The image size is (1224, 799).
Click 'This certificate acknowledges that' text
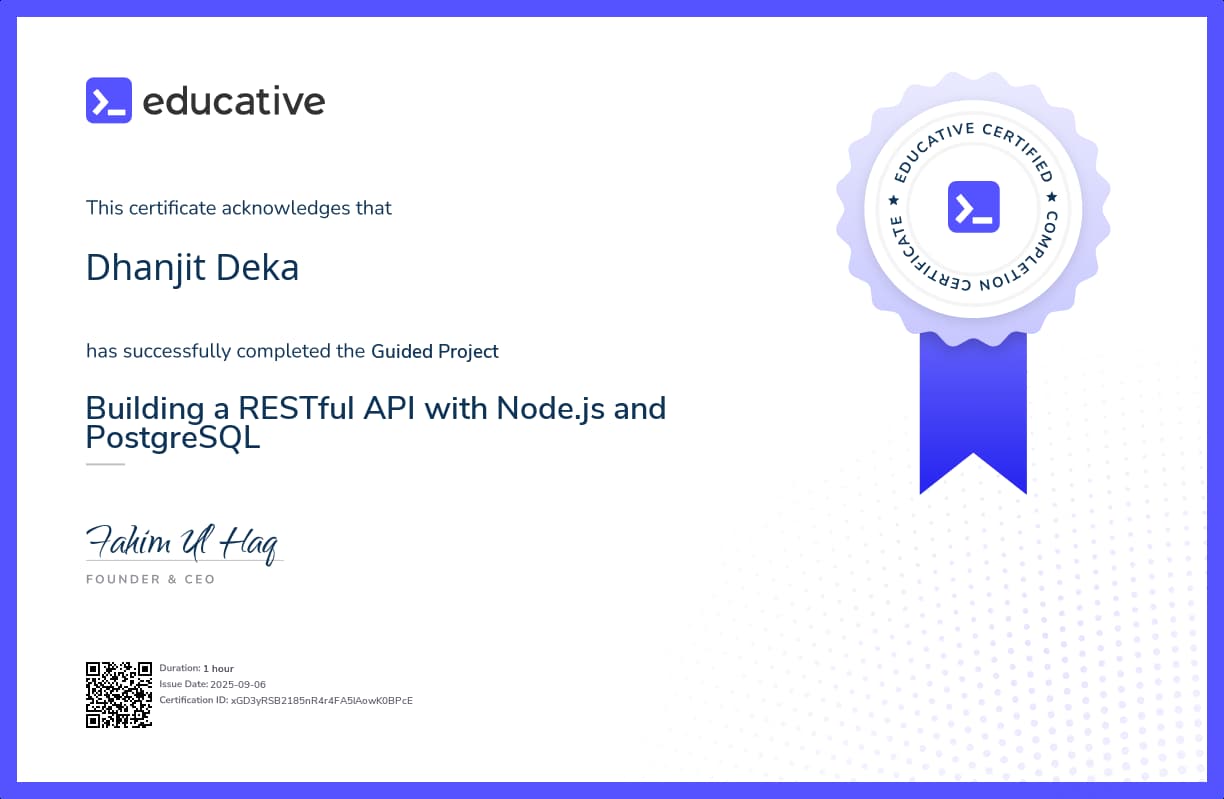[x=238, y=208]
